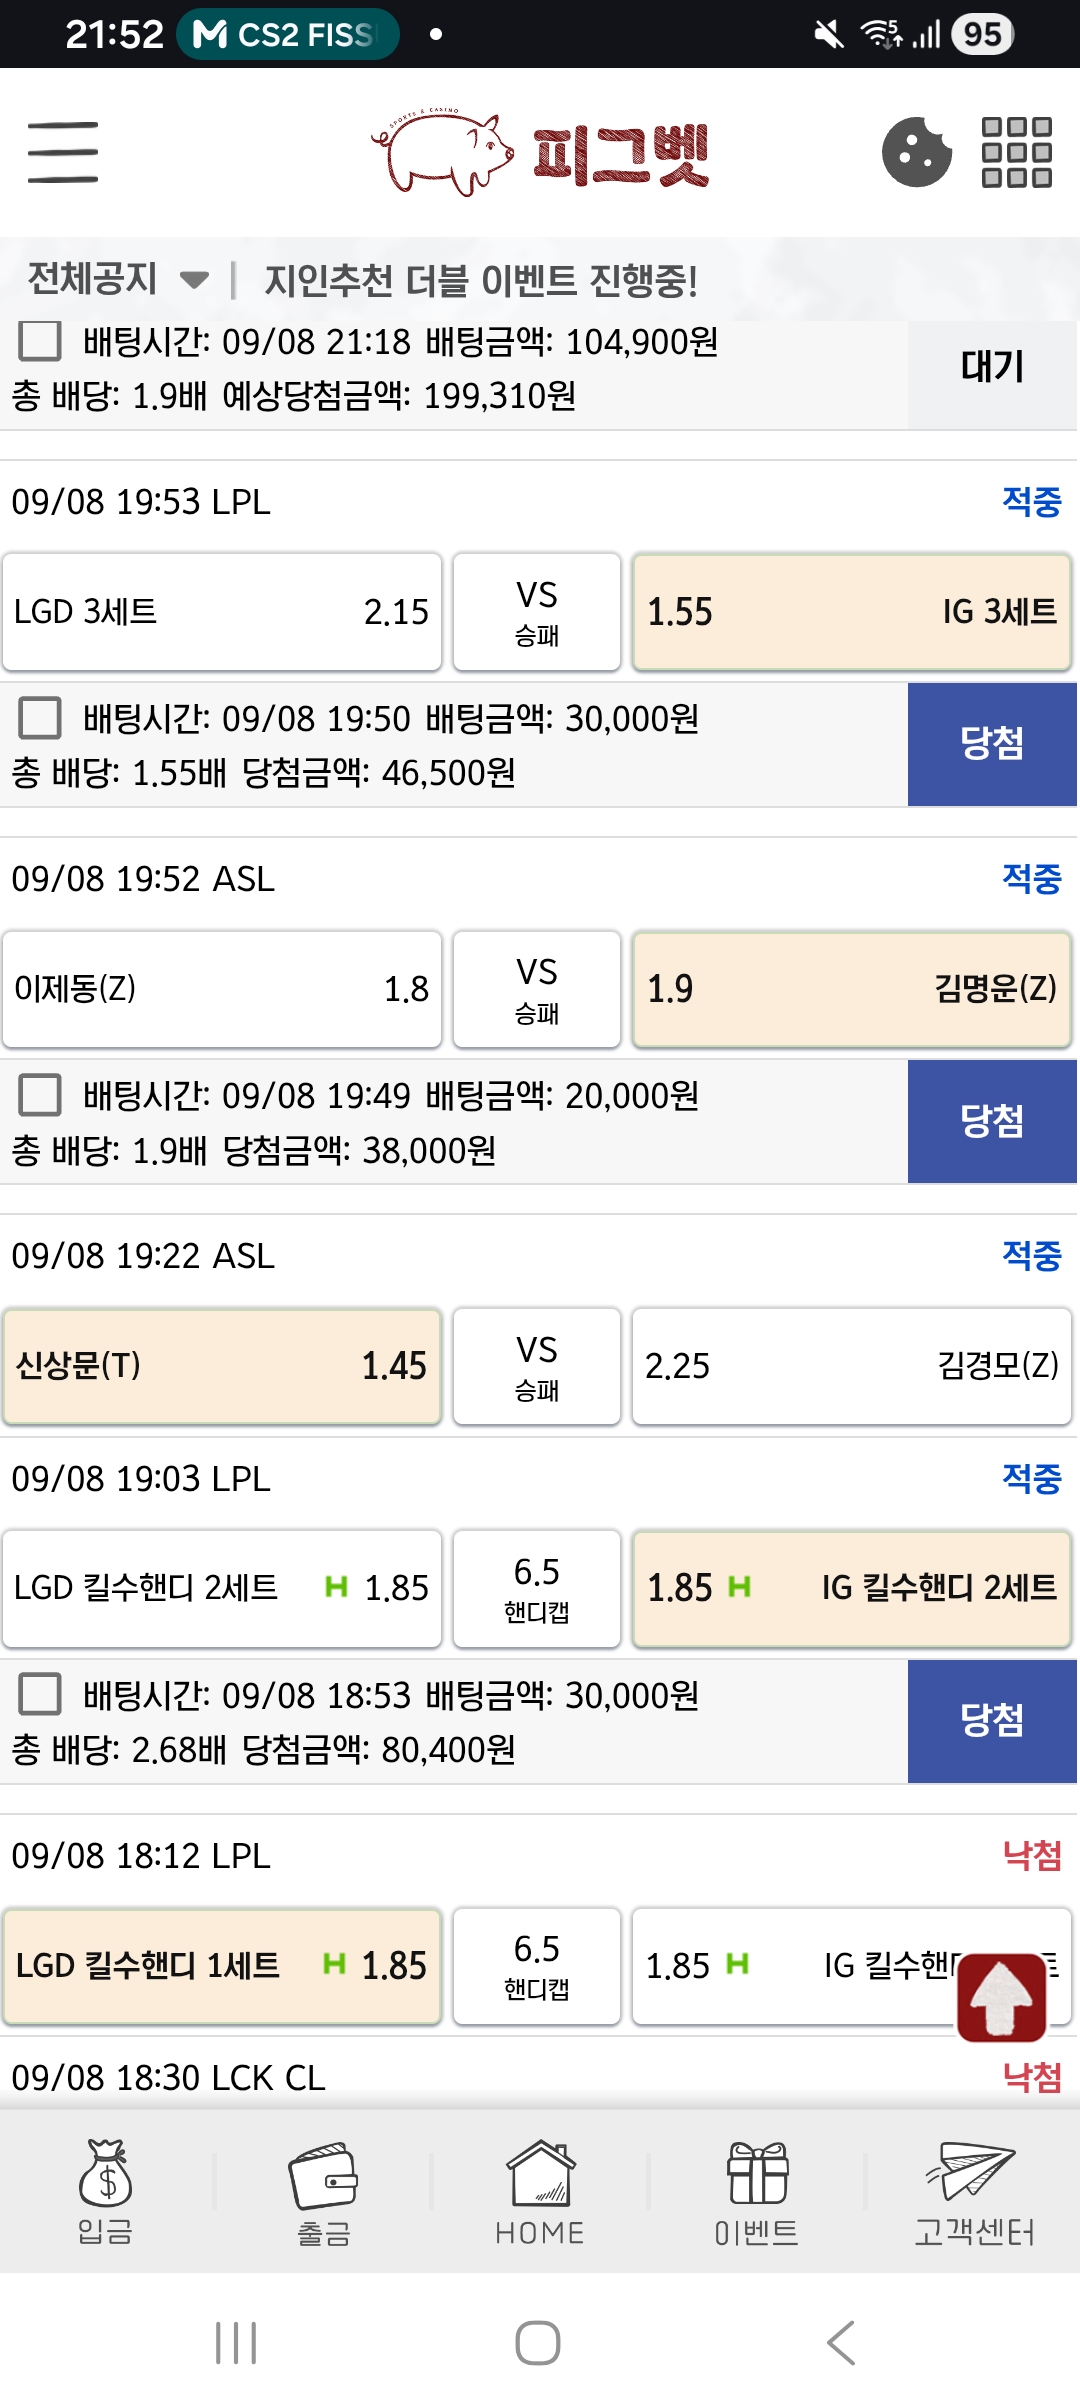Select IG 3세트 1.55 odds cell
This screenshot has height=2408, width=1080.
[852, 612]
